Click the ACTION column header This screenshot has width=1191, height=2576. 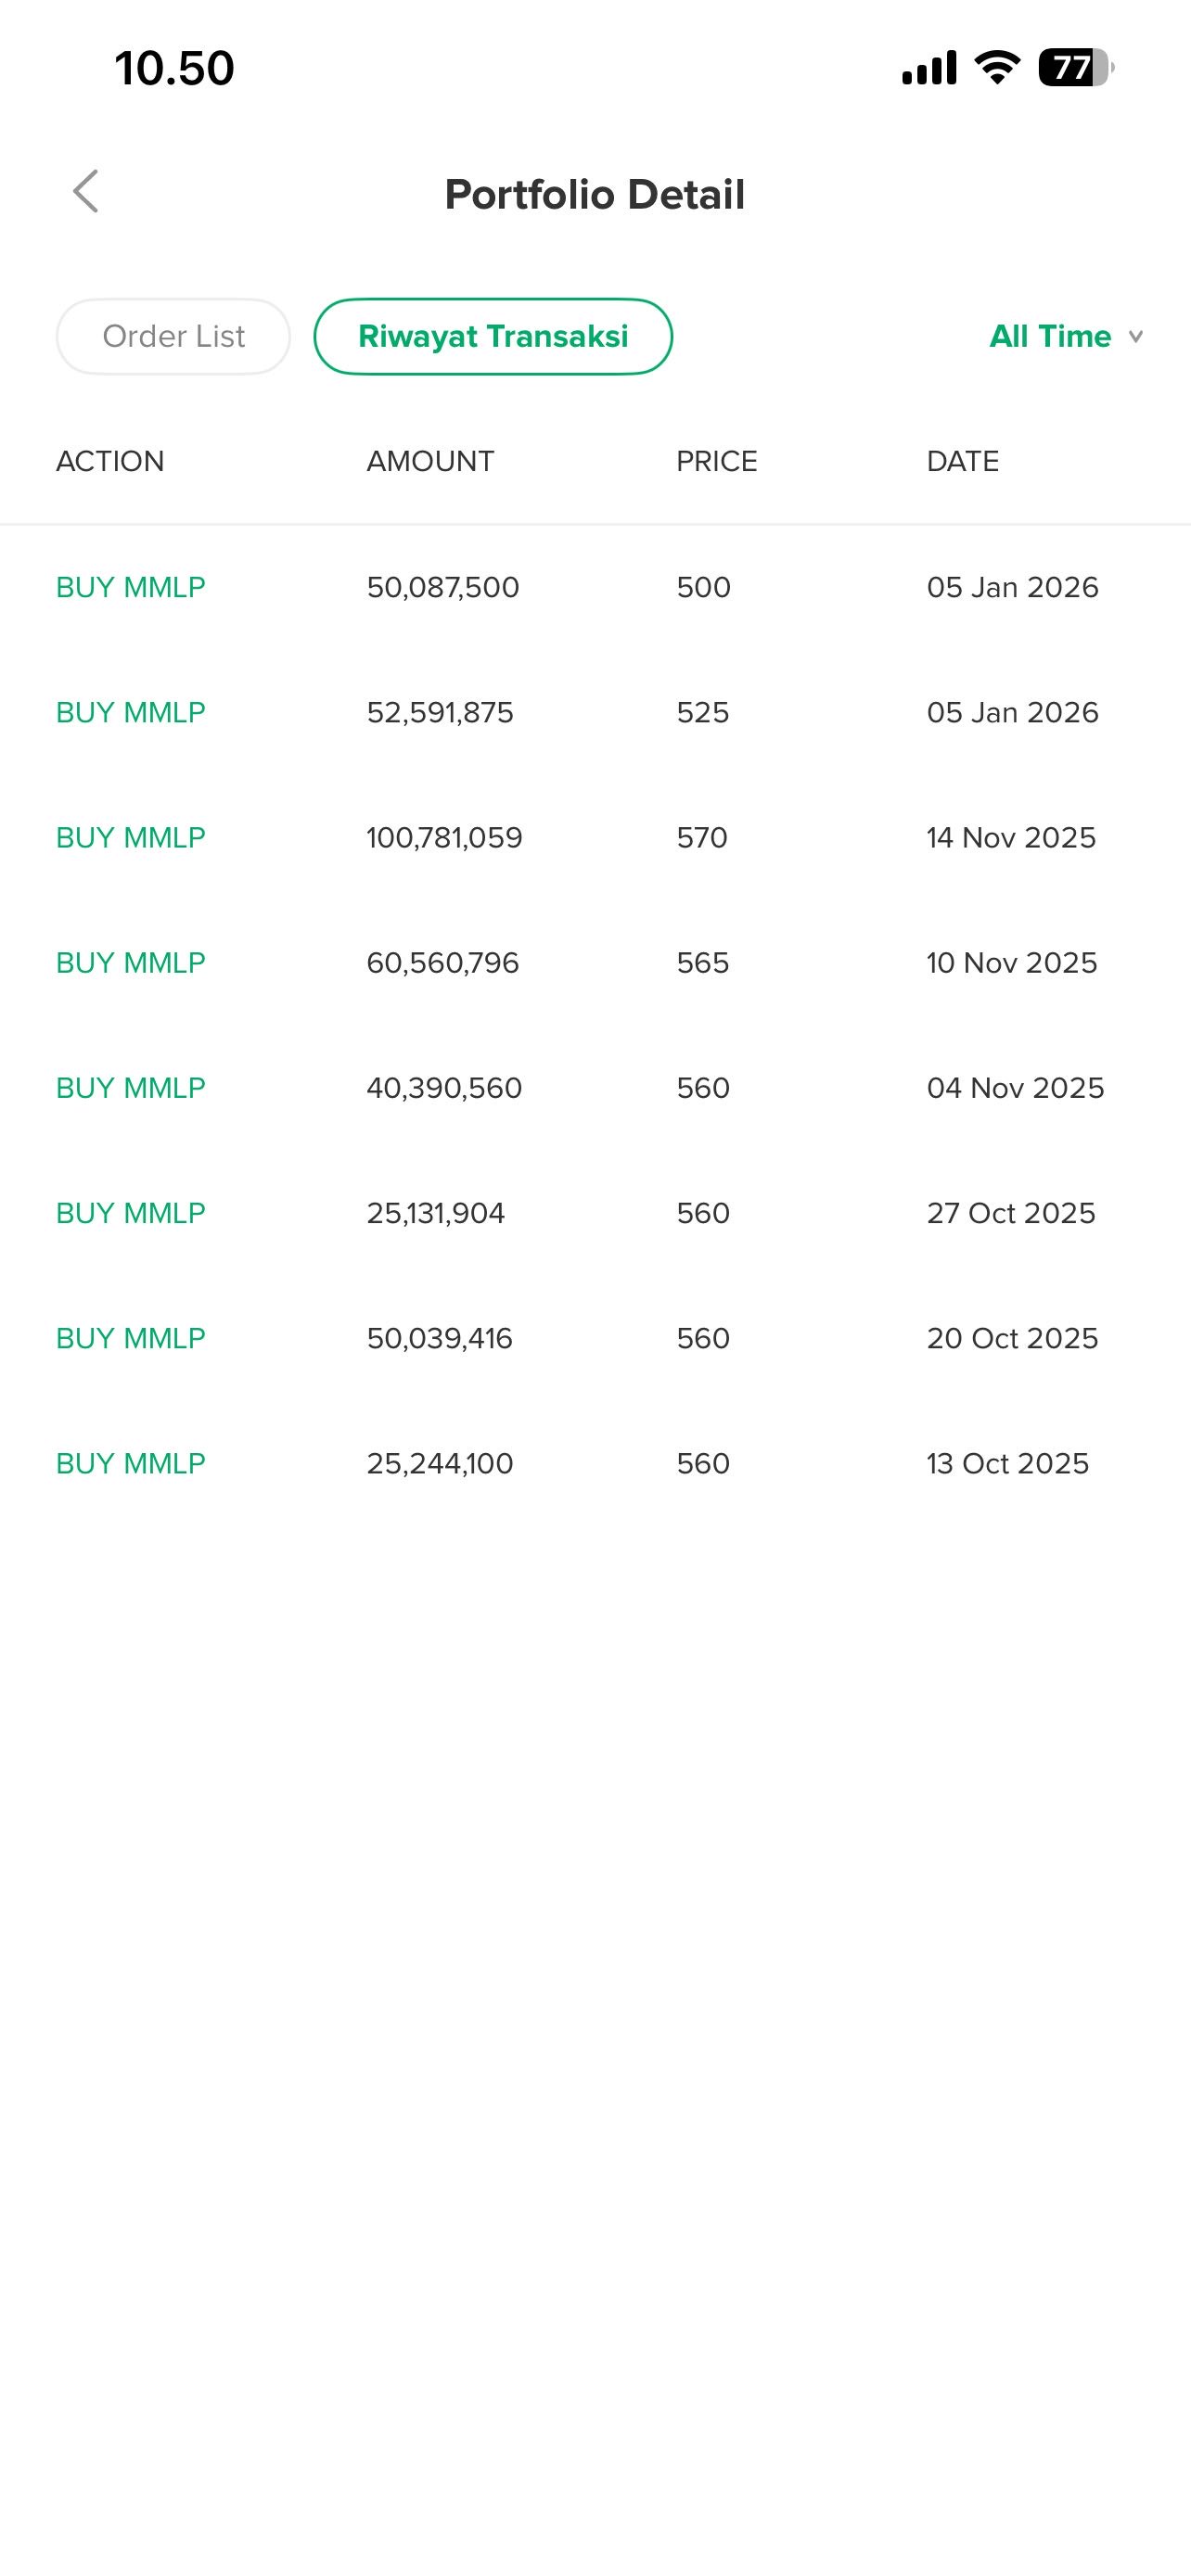pyautogui.click(x=110, y=461)
